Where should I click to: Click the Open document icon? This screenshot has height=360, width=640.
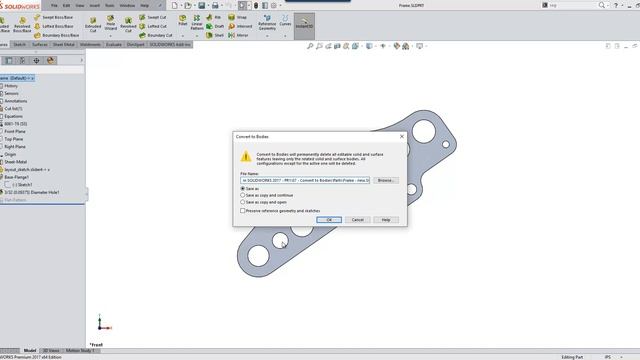point(188,5)
